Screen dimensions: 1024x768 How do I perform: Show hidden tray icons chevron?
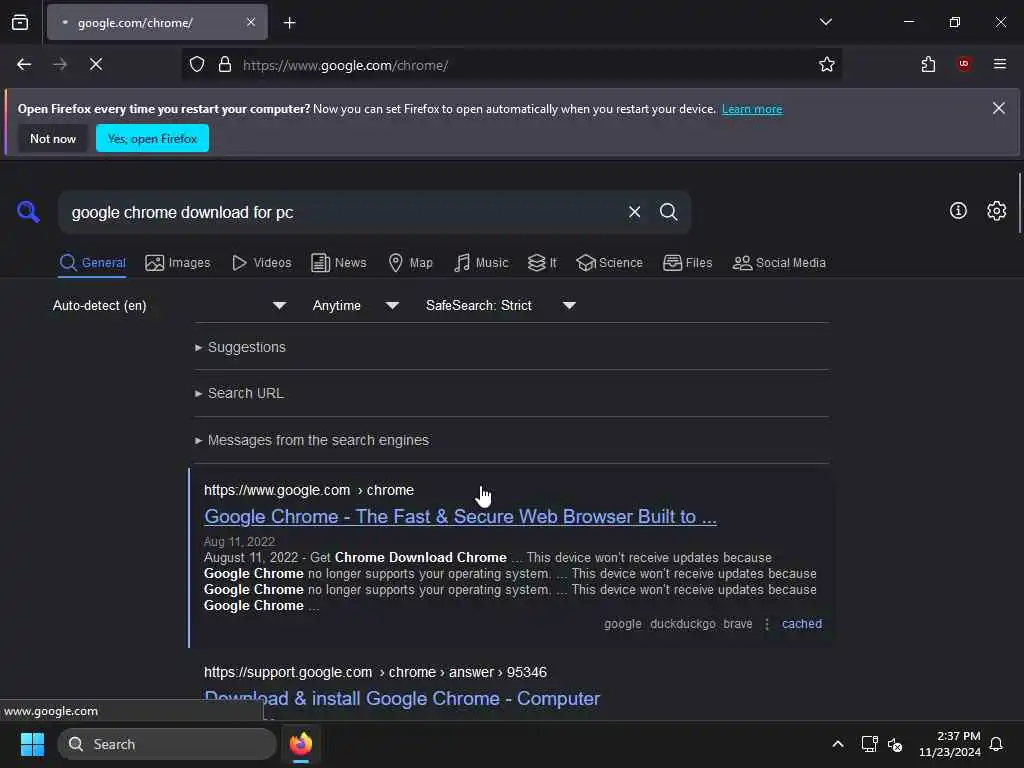click(837, 744)
